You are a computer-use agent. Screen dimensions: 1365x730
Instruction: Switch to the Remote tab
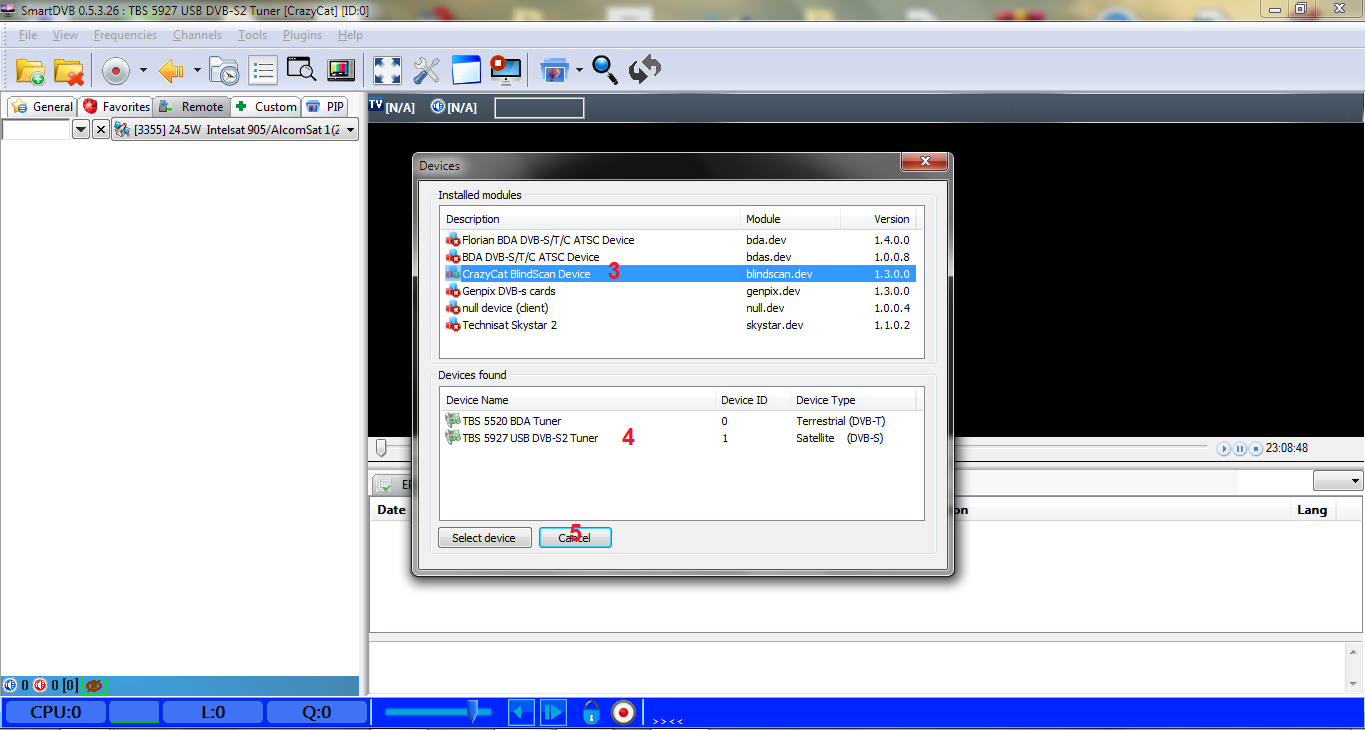pyautogui.click(x=192, y=107)
